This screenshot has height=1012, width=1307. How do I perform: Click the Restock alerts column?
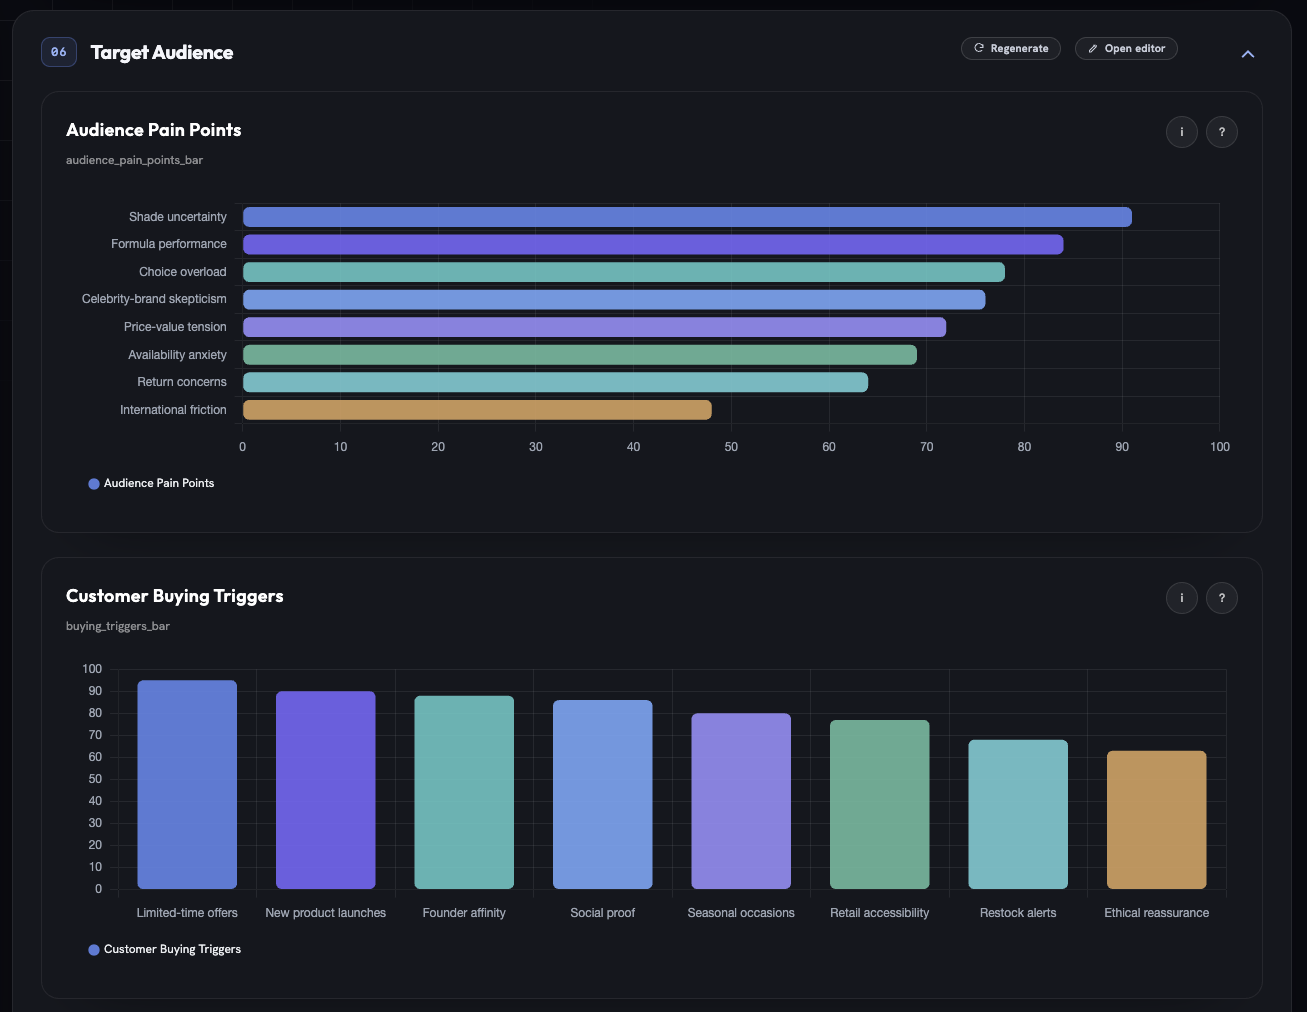(1018, 814)
